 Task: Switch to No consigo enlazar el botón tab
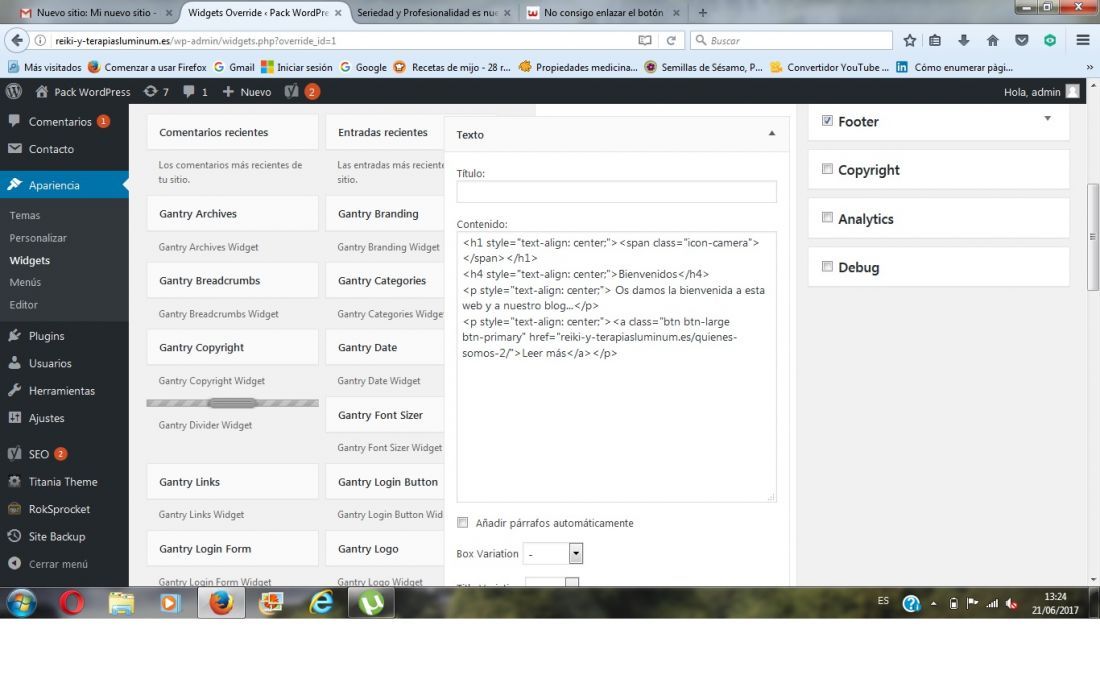(x=603, y=13)
